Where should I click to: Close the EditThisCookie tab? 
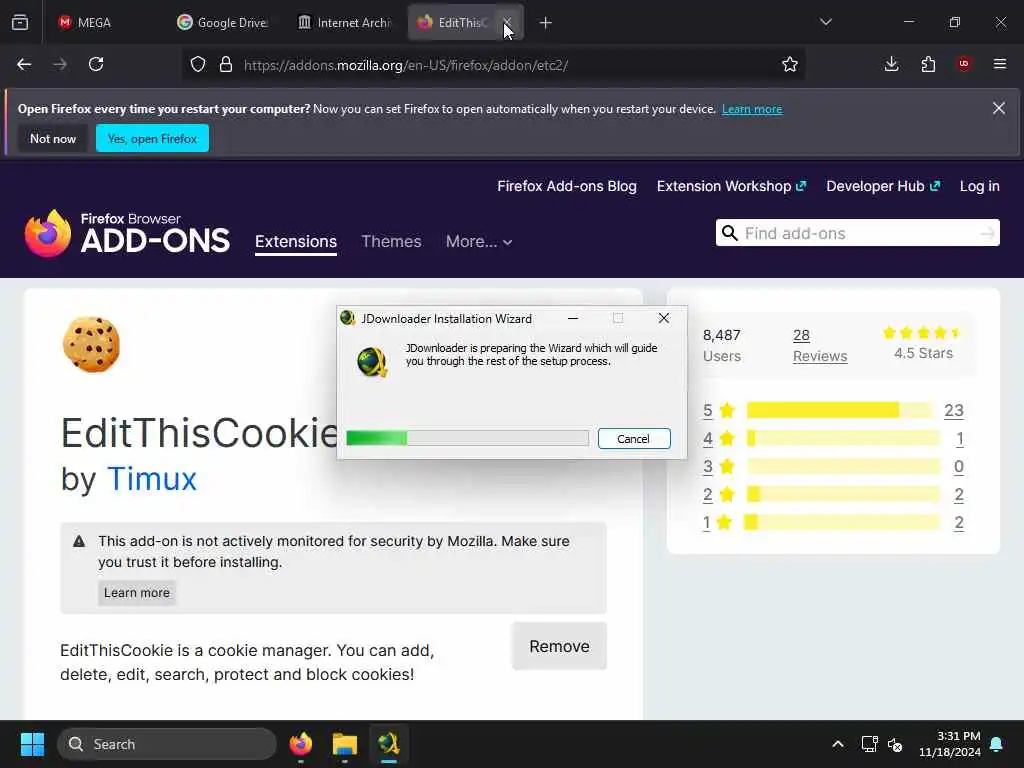point(507,23)
